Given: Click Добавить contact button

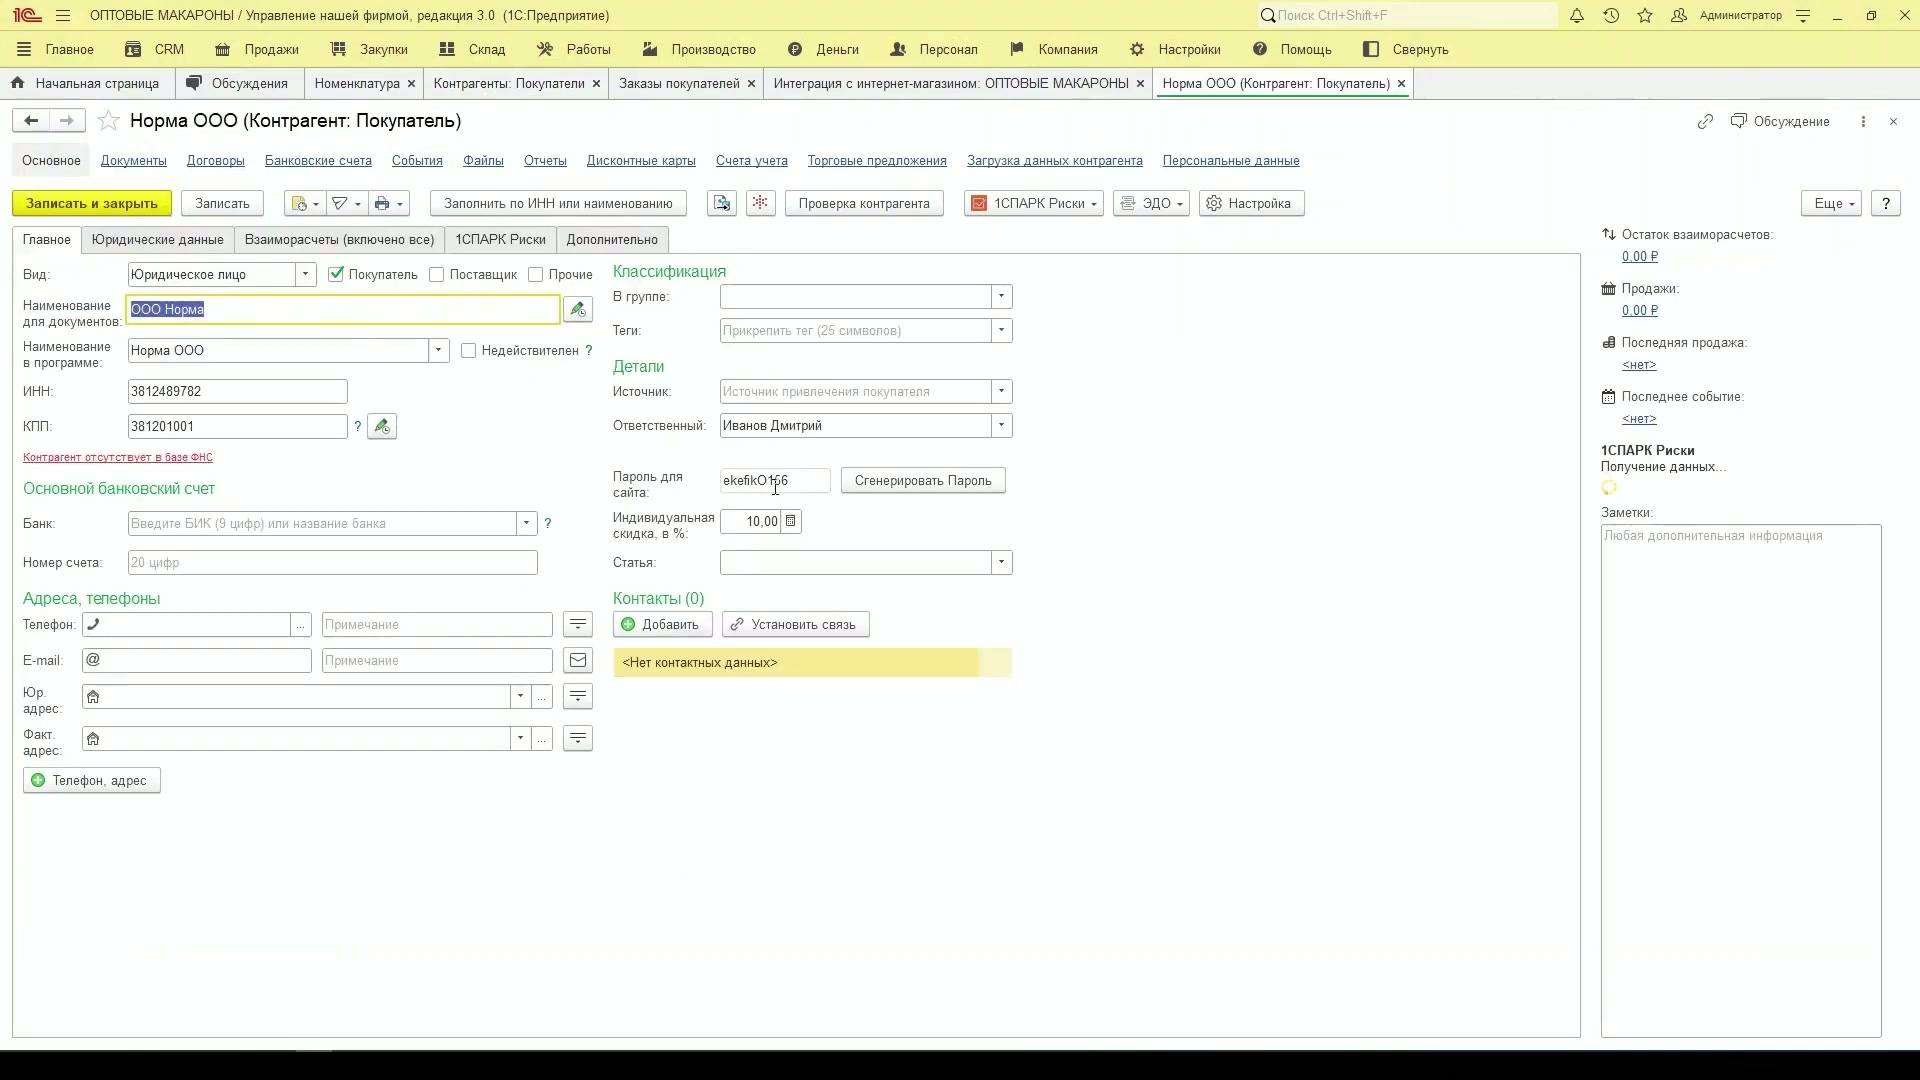Looking at the screenshot, I should pos(662,625).
